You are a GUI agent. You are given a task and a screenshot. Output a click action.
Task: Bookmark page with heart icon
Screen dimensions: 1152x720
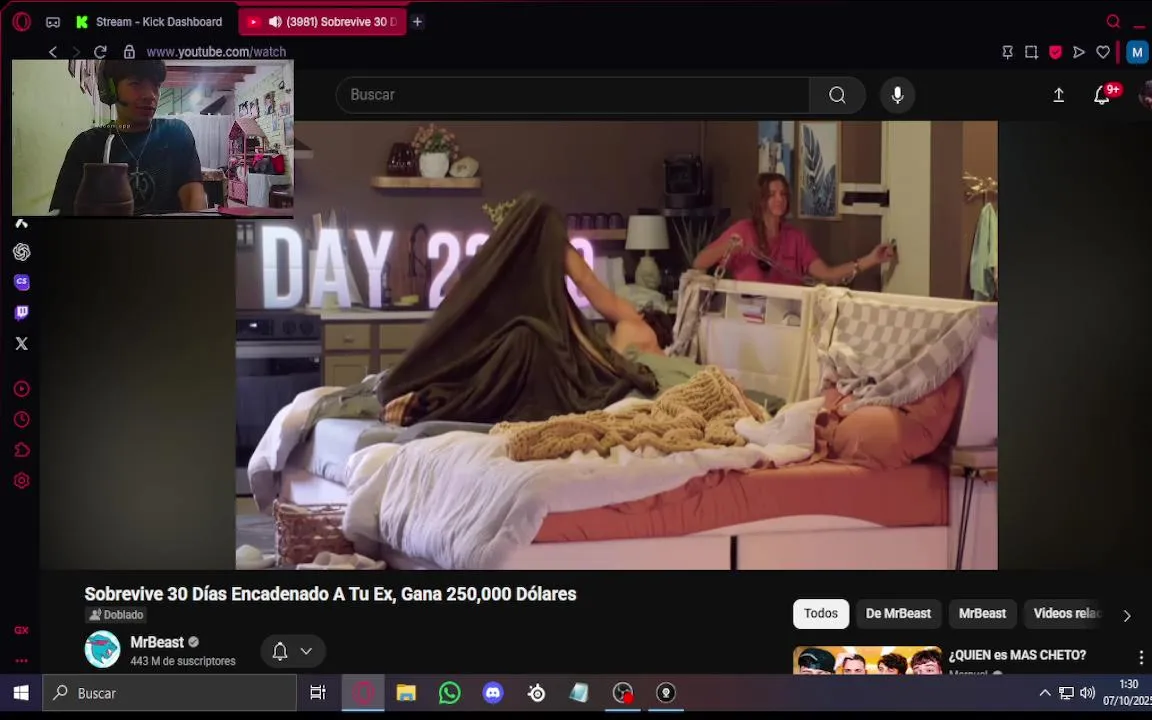(1103, 52)
